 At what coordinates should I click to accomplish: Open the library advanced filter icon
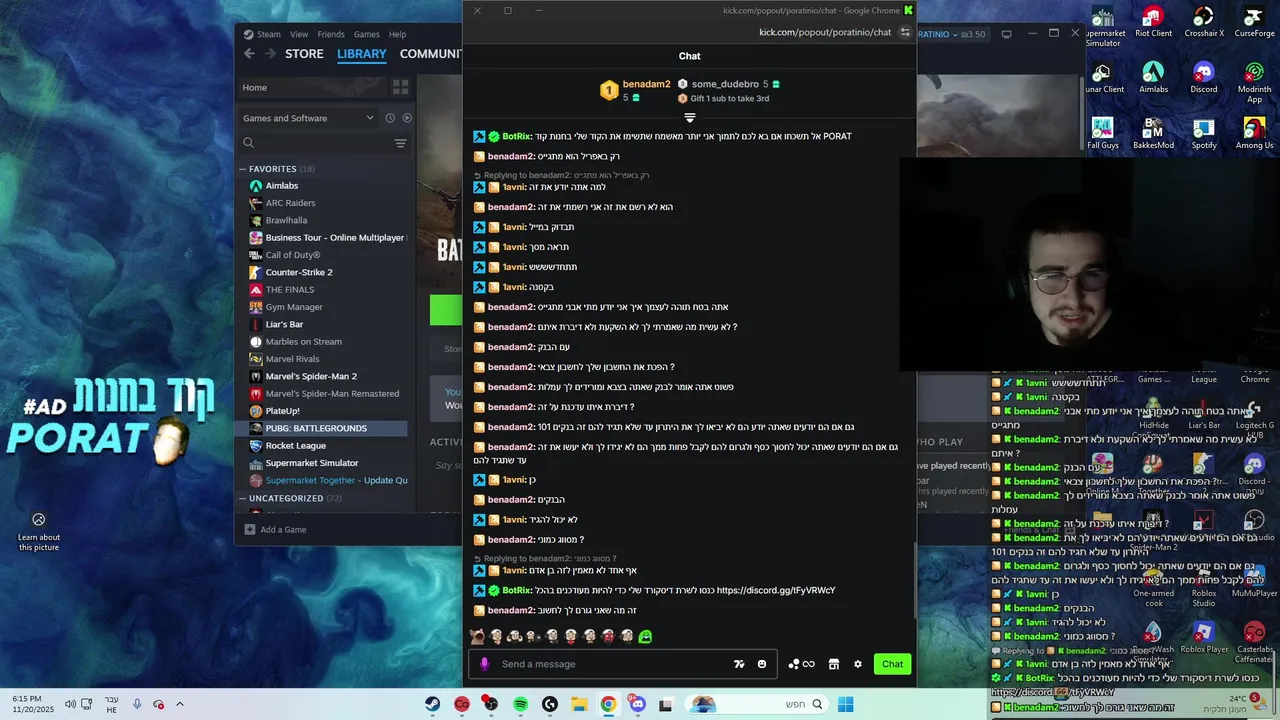click(x=400, y=143)
